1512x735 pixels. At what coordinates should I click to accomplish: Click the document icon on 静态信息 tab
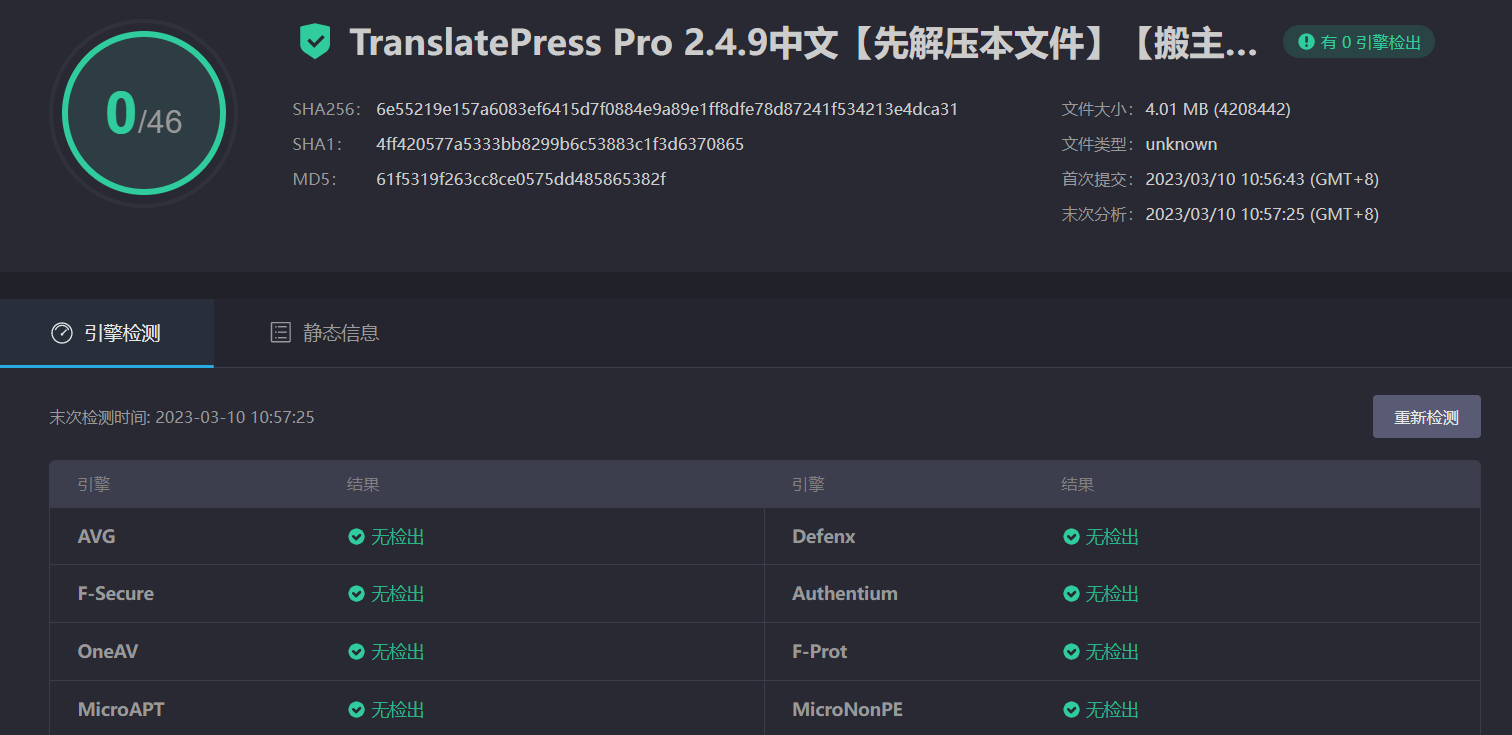[281, 333]
